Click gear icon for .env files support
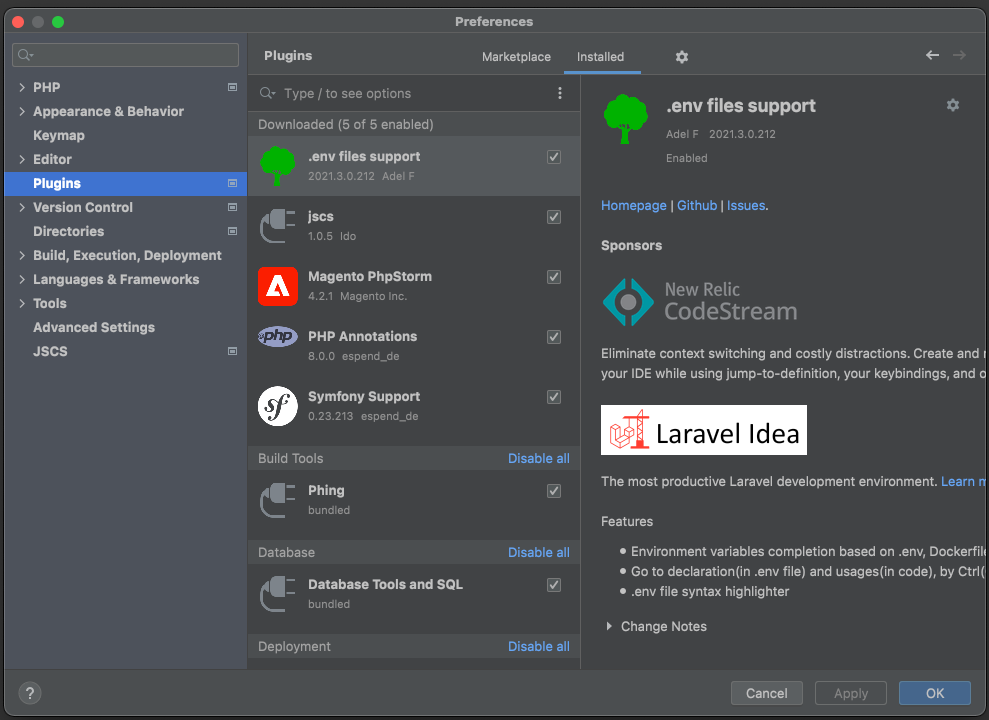This screenshot has height=720, width=989. [953, 105]
